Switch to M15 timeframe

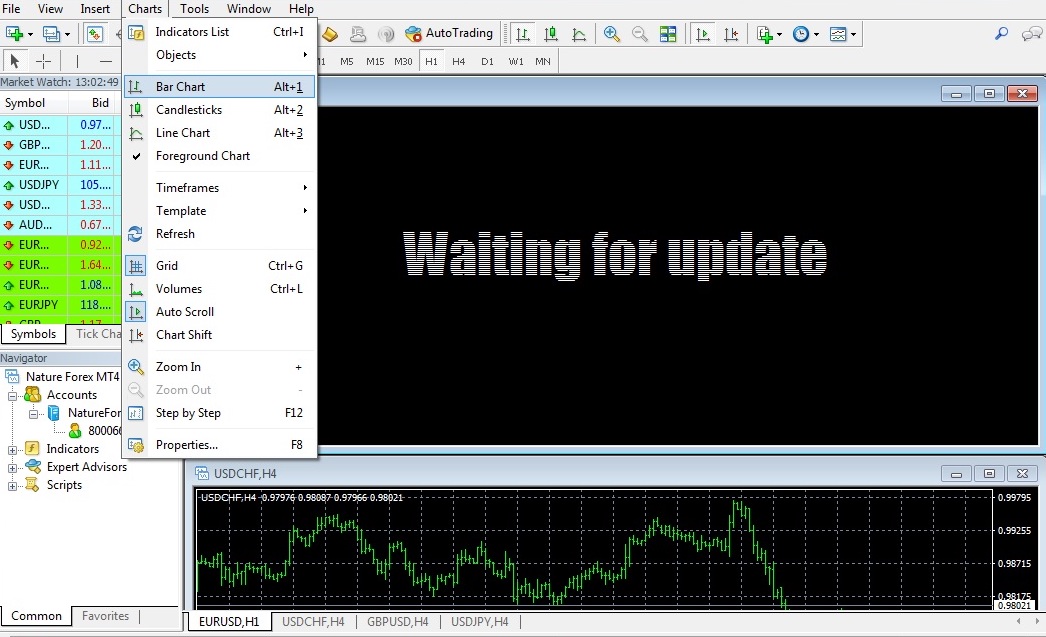tap(375, 61)
